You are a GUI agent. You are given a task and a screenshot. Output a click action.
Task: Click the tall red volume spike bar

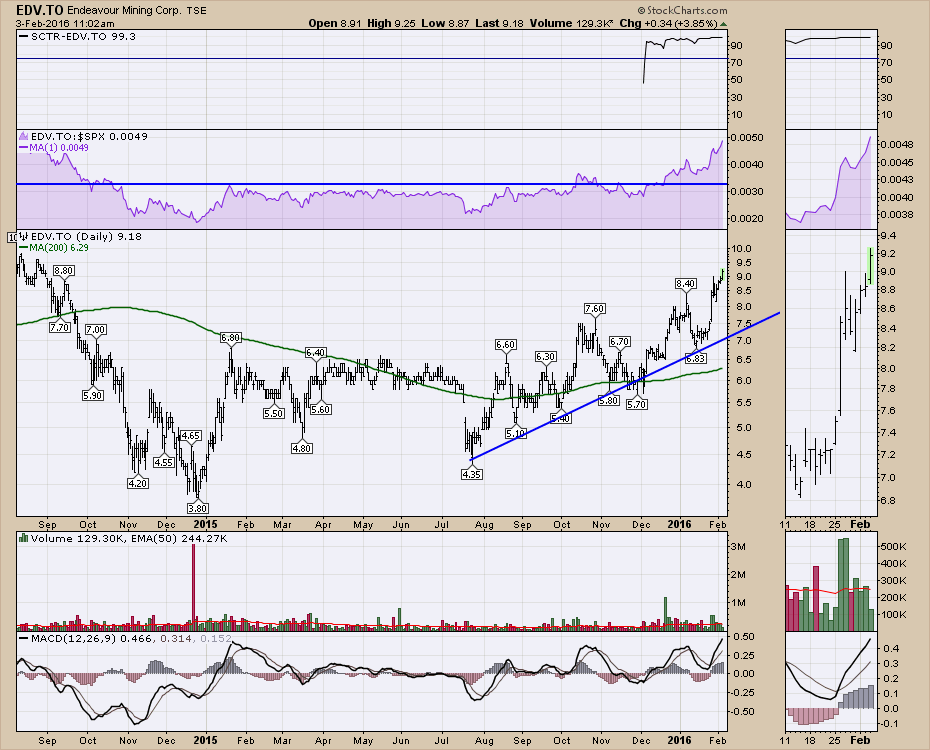click(193, 585)
